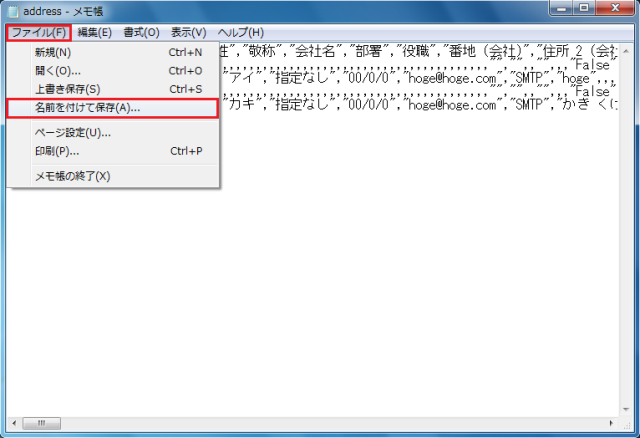Viewport: 640px width, 438px height.
Task: Click the text "アイ" in the text area
Action: (242, 78)
